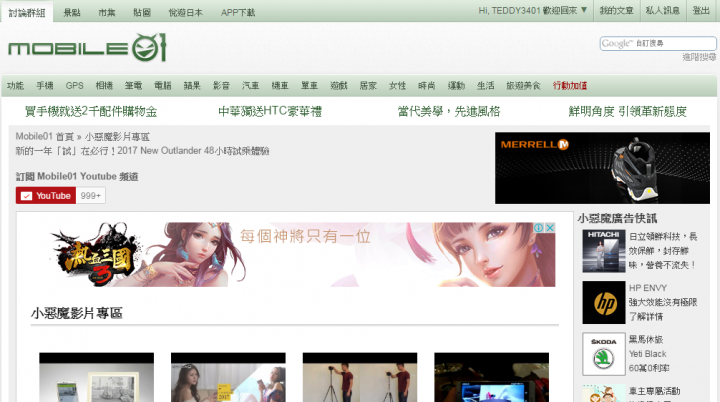This screenshot has height=402, width=720.
Task: Click 中華獨送HTC豪華禮 promo link
Action: [x=270, y=111]
